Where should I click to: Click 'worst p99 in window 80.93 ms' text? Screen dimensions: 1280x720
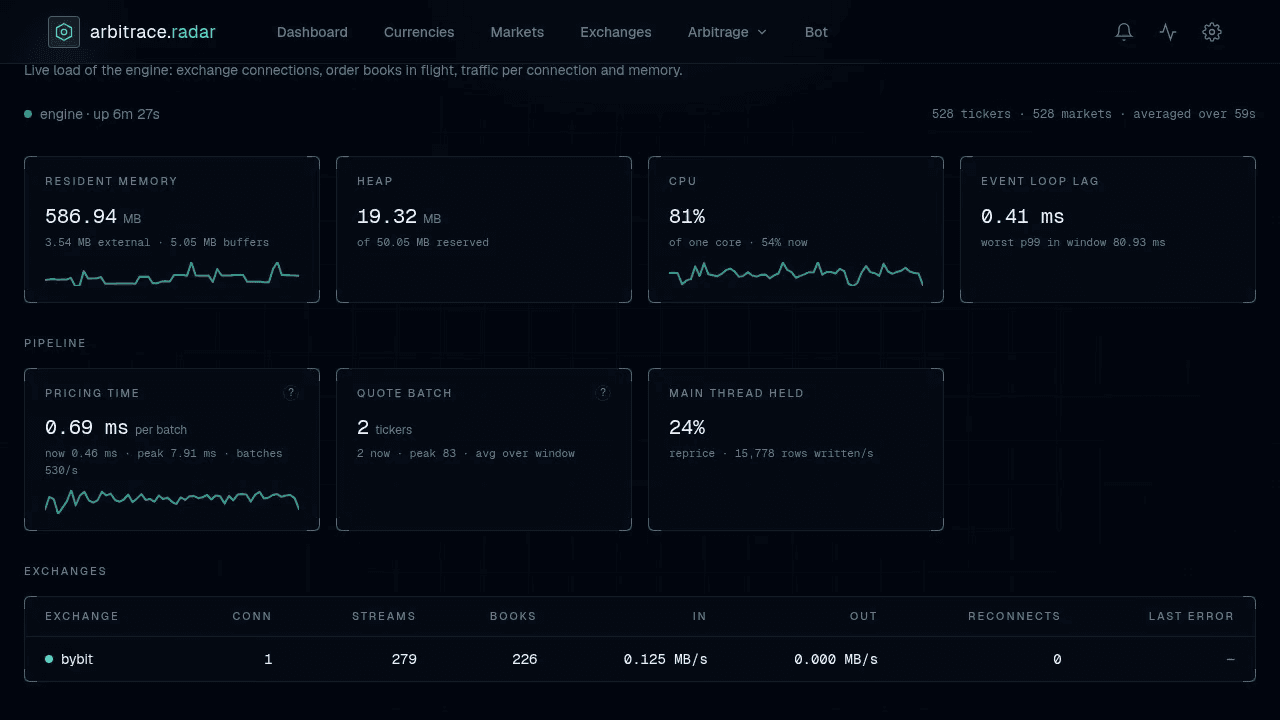click(x=1073, y=242)
